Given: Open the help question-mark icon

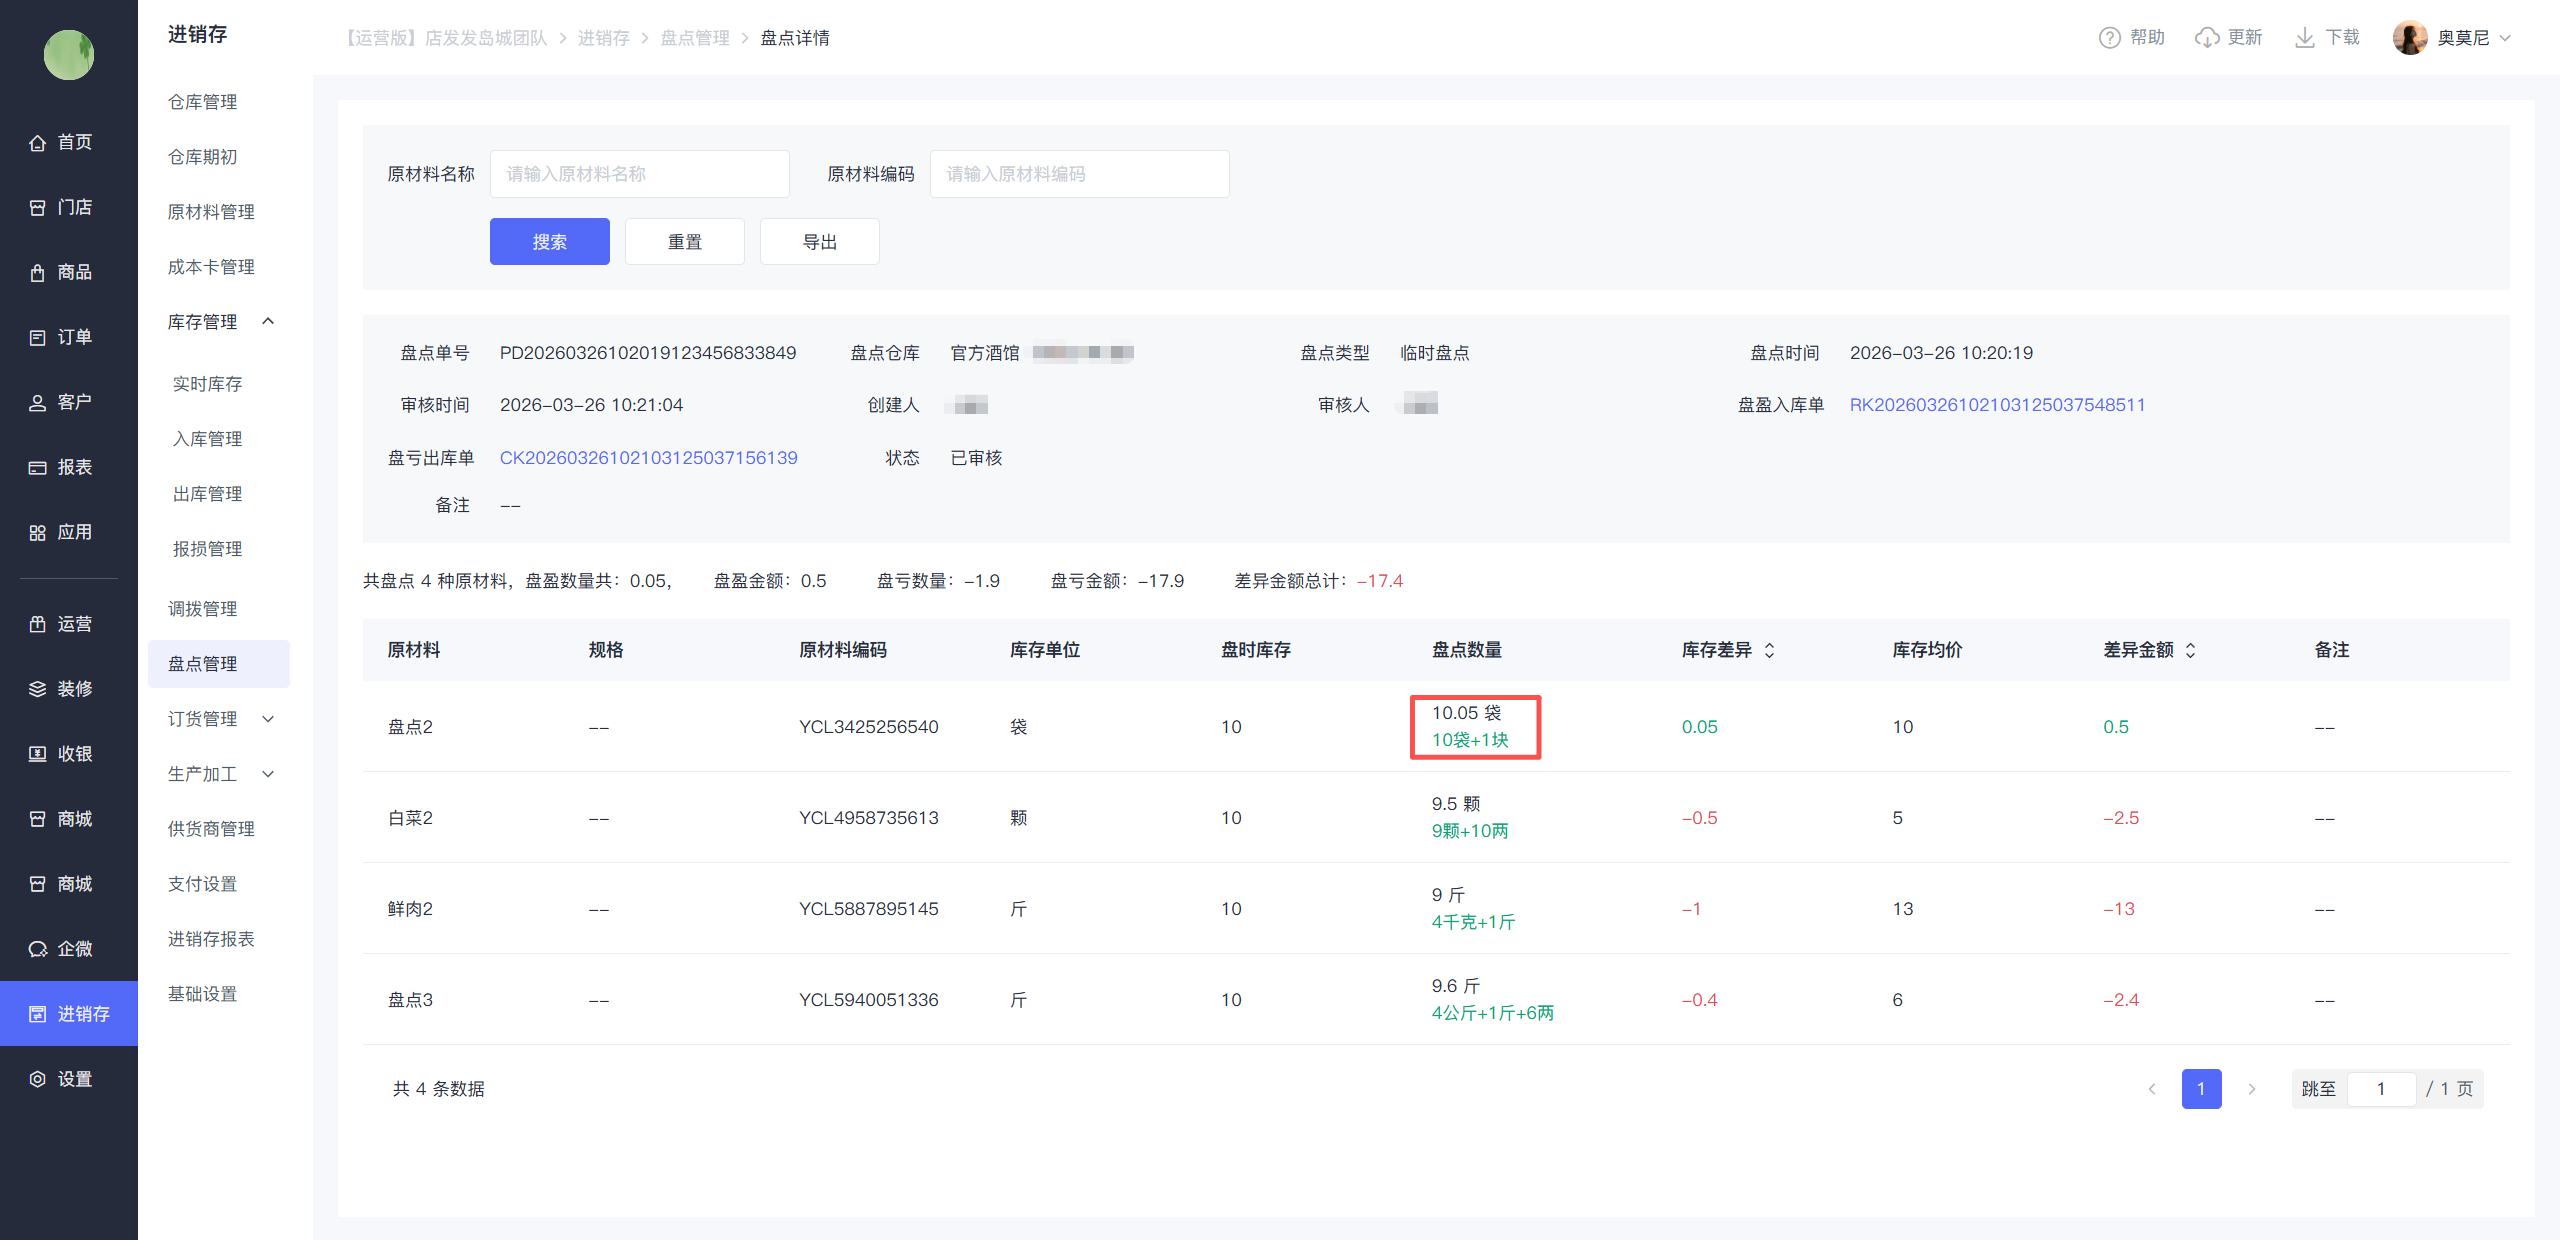Looking at the screenshot, I should point(2109,38).
